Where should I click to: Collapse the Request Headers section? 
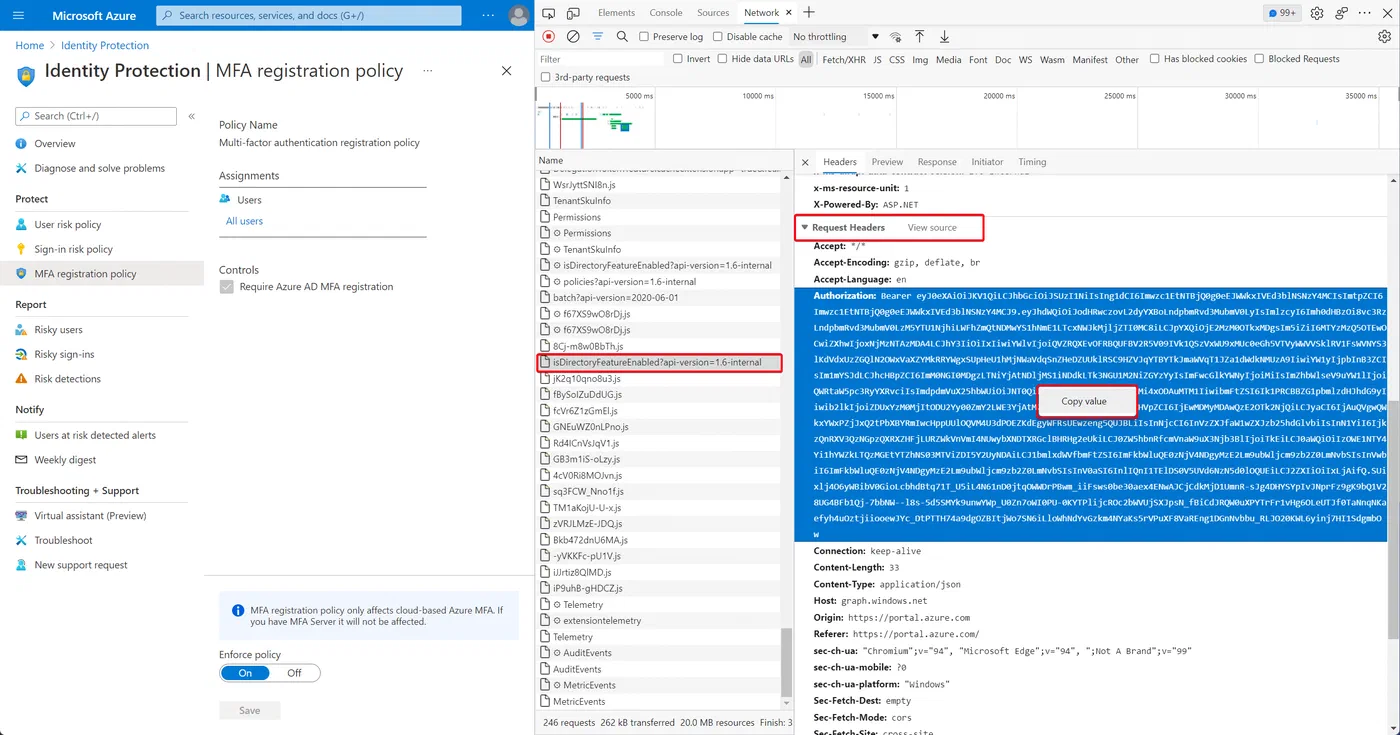pyautogui.click(x=805, y=228)
